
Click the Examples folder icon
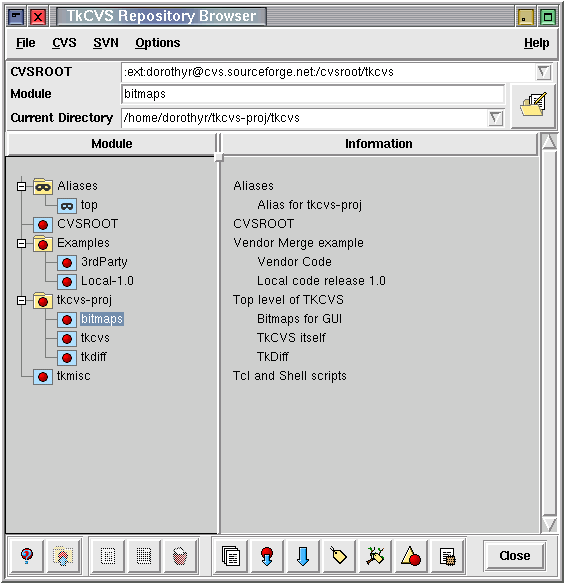(x=43, y=244)
